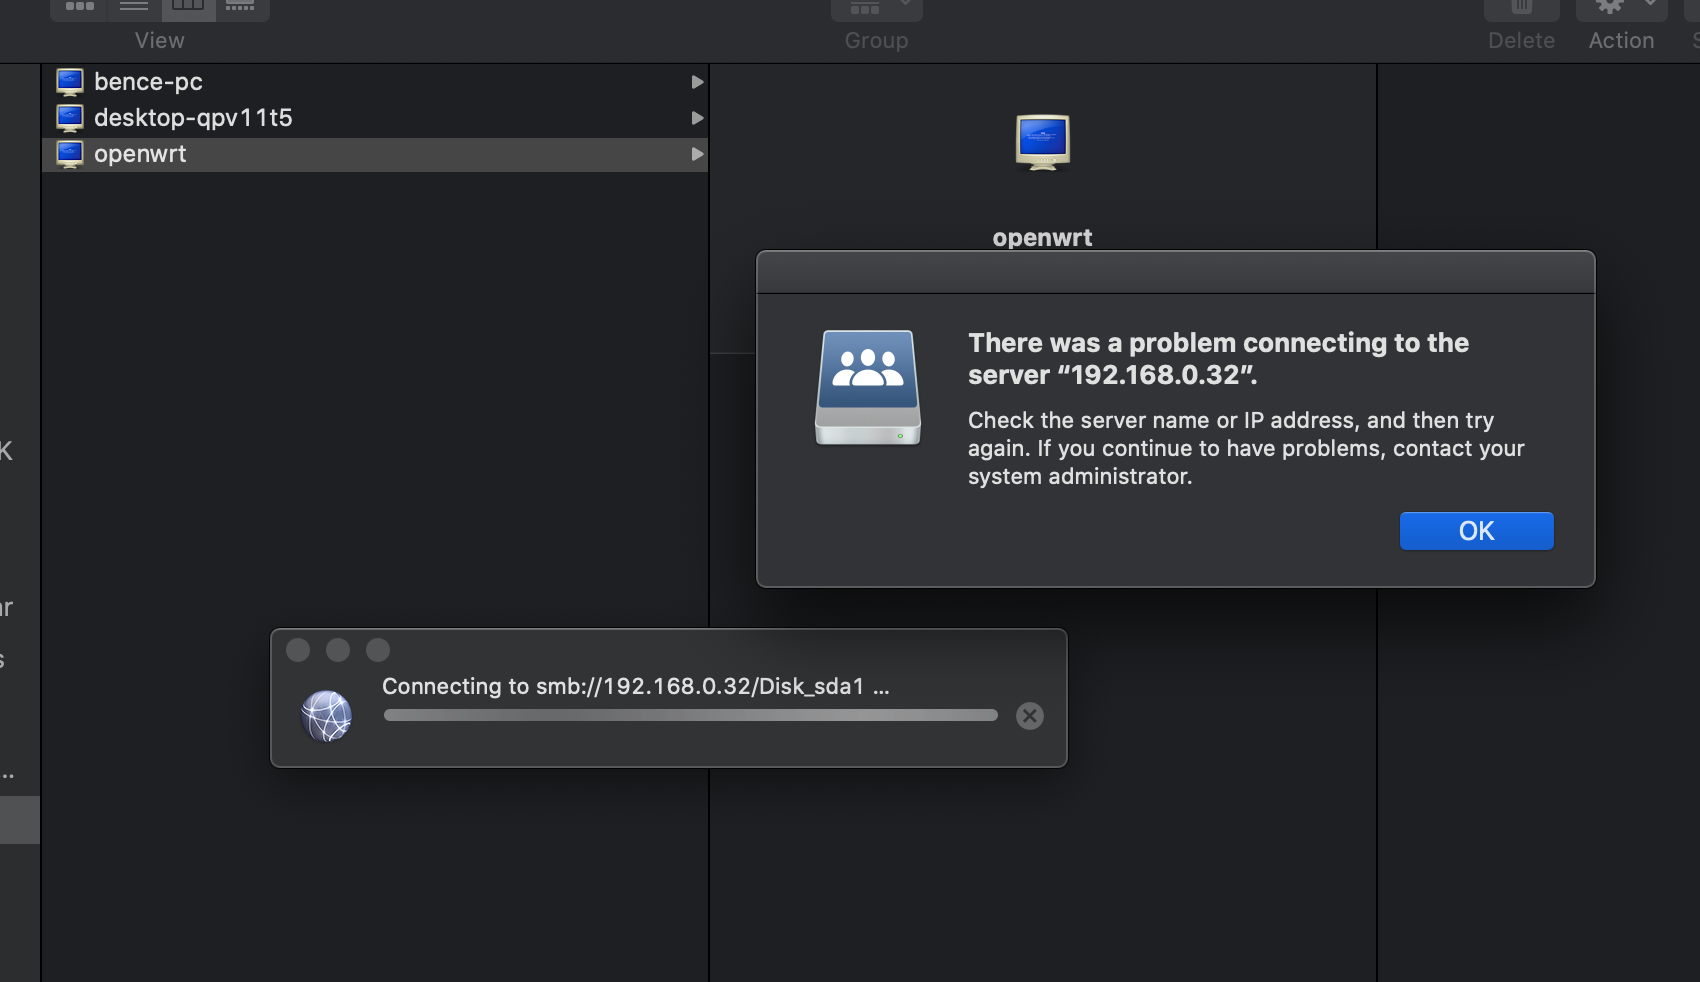The image size is (1700, 982).
Task: Click the network globe icon in Connecting window
Action: click(327, 716)
